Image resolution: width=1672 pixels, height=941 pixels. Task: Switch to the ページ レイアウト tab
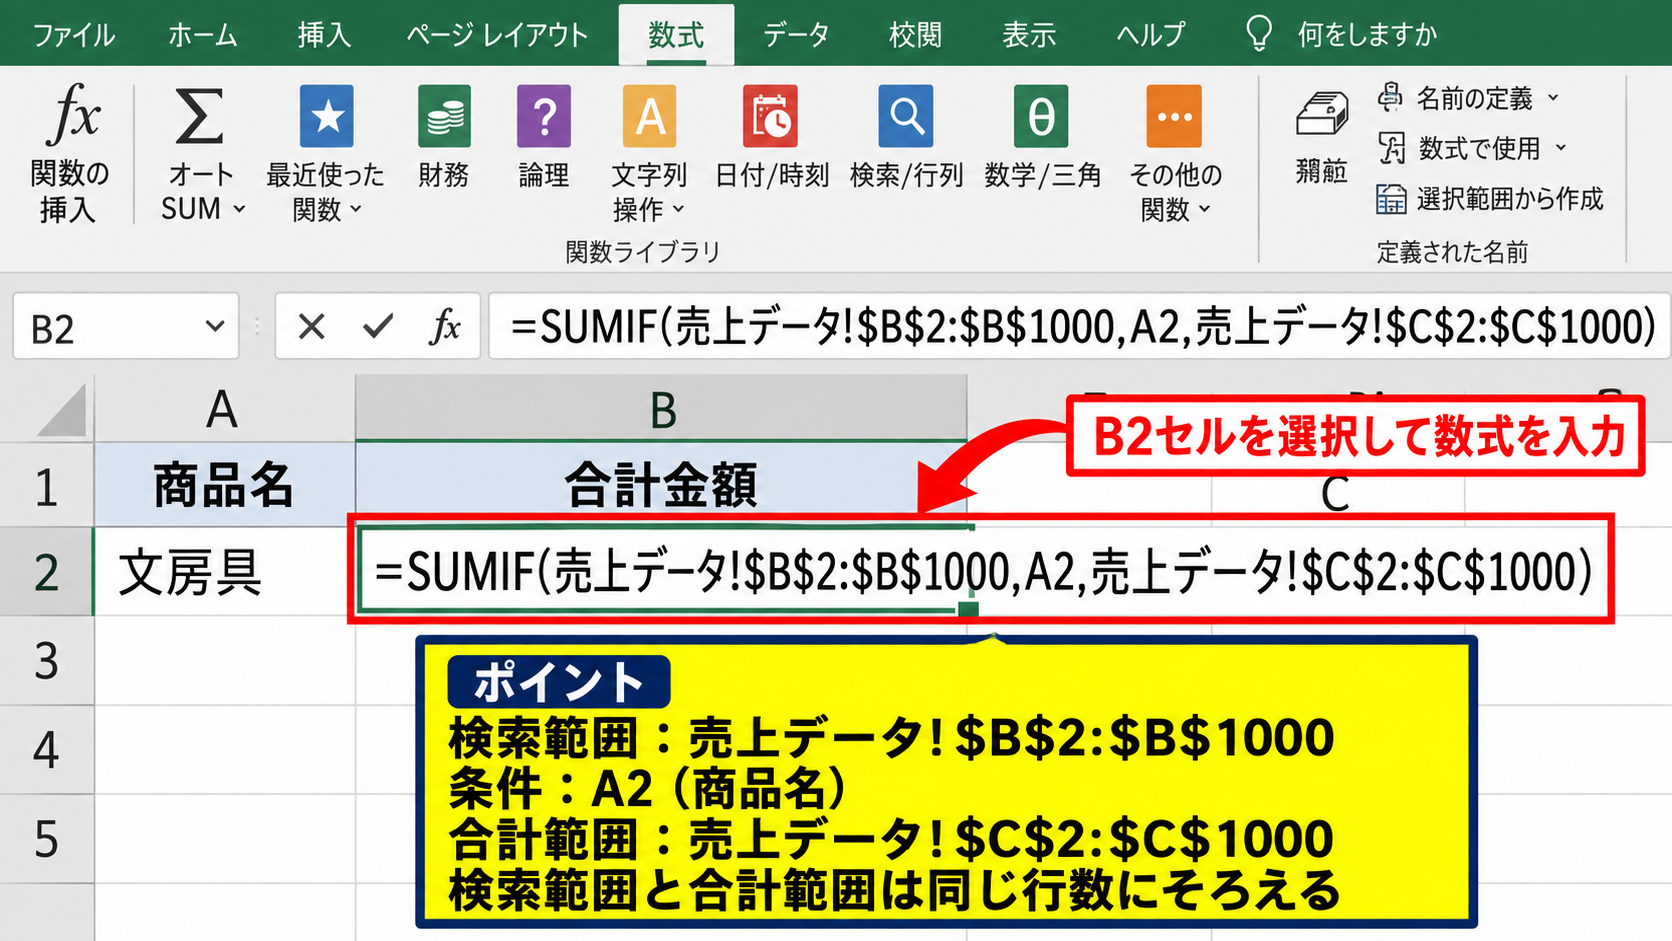pos(497,35)
